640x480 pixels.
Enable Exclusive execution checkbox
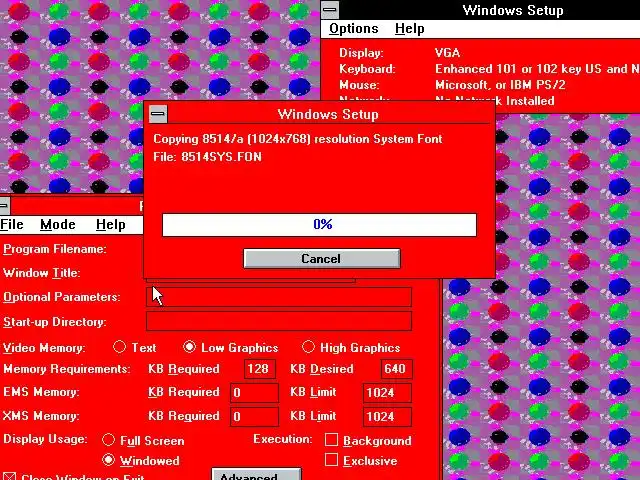point(361,460)
